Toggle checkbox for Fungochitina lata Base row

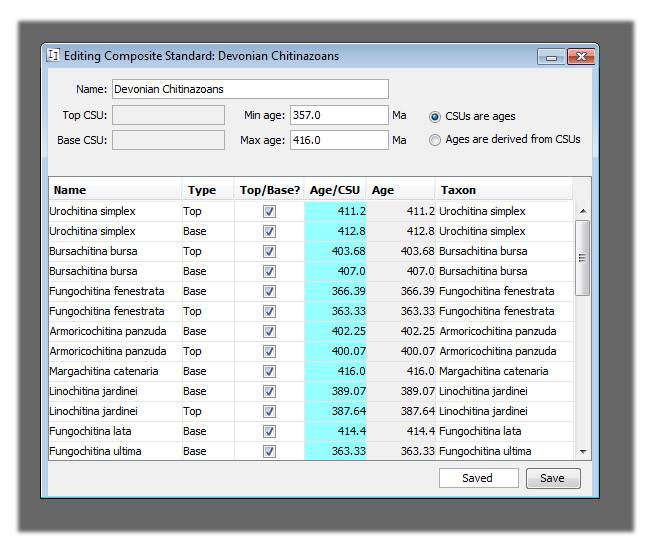[269, 431]
